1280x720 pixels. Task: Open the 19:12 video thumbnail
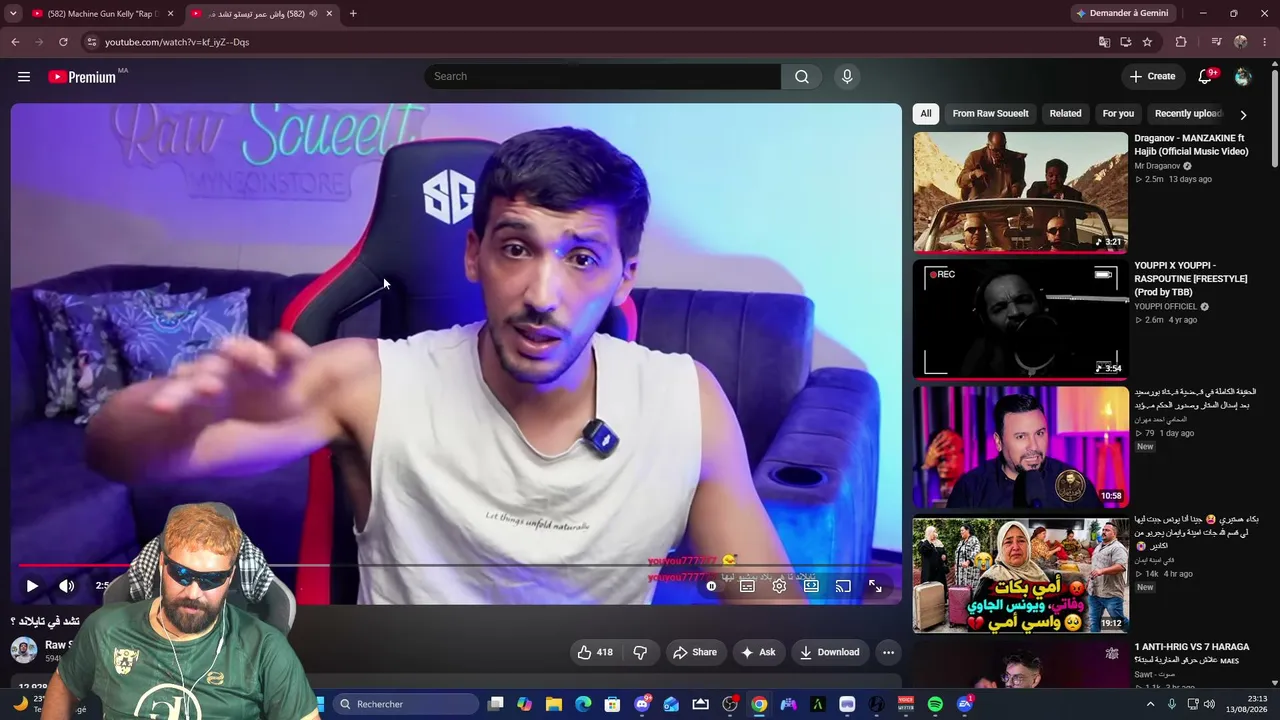[1020, 574]
